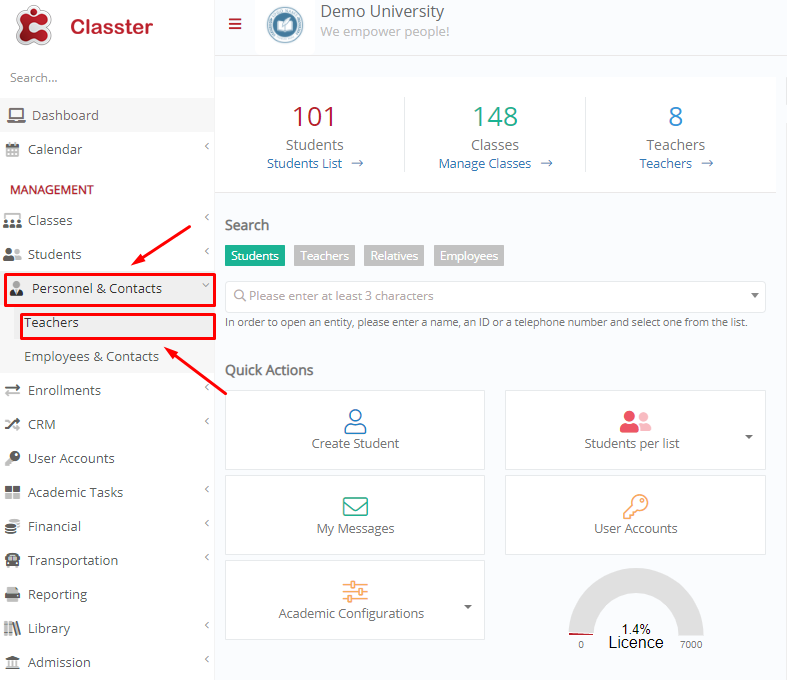Click the sidebar Search field
This screenshot has width=787, height=680.
[x=107, y=78]
